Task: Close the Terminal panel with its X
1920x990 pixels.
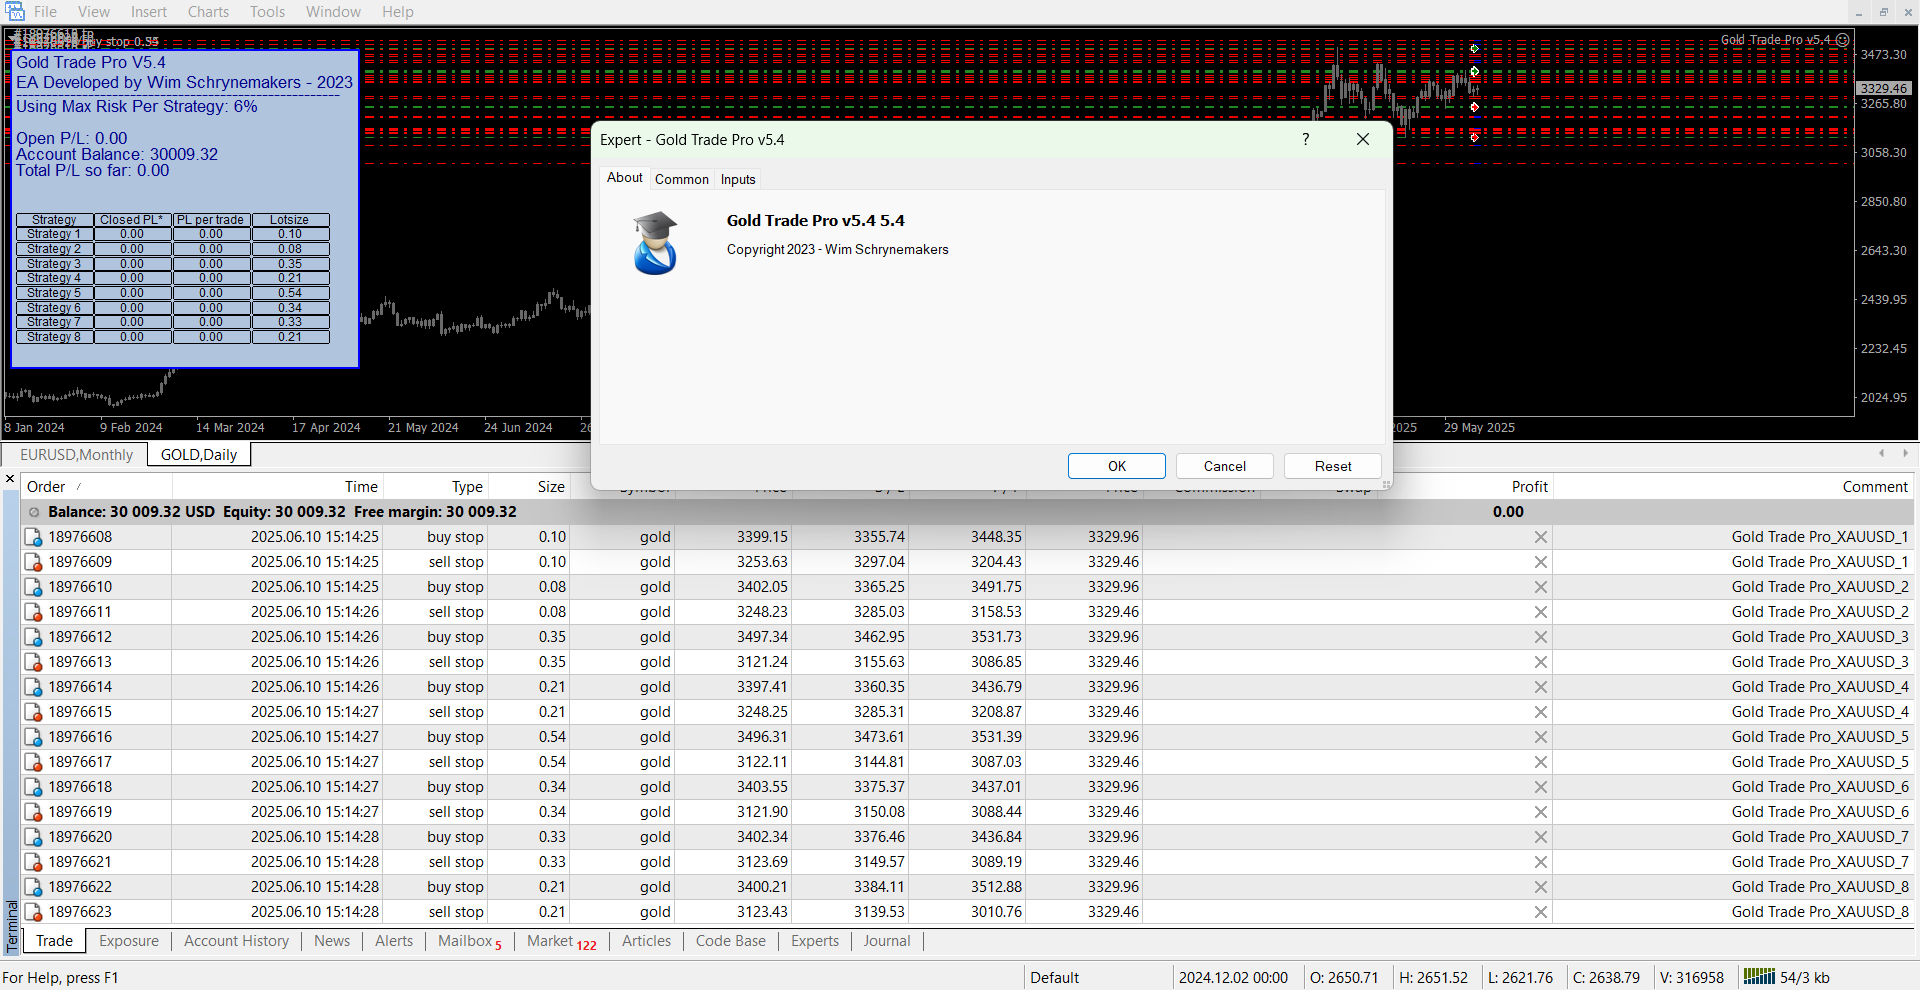Action: click(x=10, y=479)
